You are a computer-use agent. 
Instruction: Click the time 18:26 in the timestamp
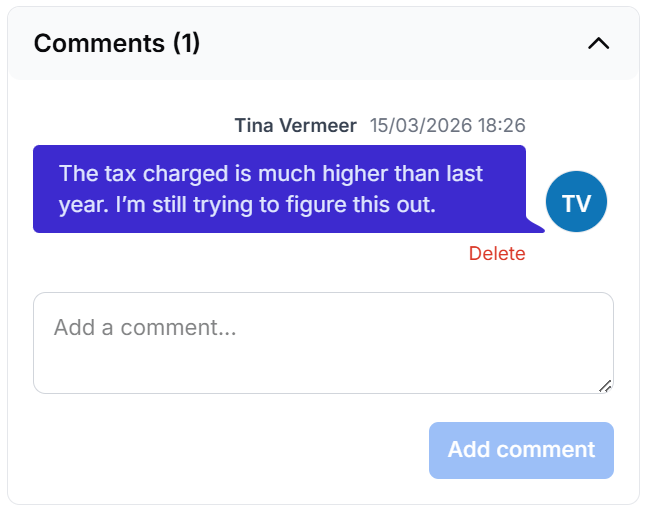click(x=501, y=126)
